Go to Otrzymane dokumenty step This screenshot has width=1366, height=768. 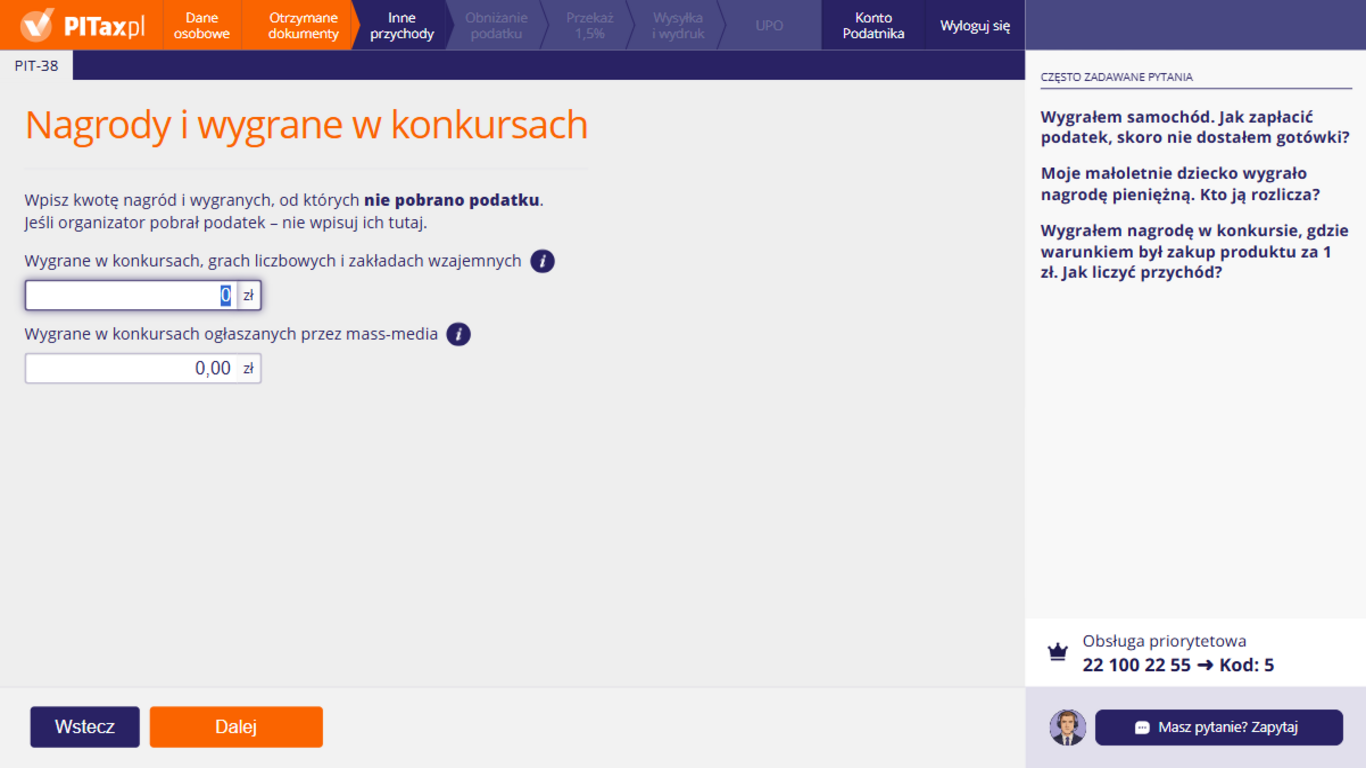pyautogui.click(x=303, y=26)
